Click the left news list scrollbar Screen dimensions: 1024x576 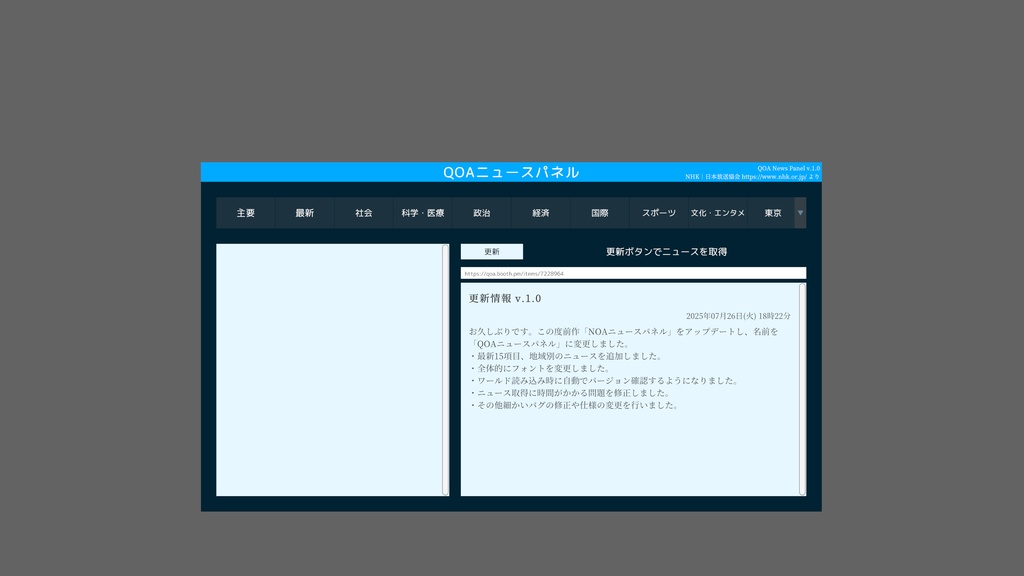[446, 370]
